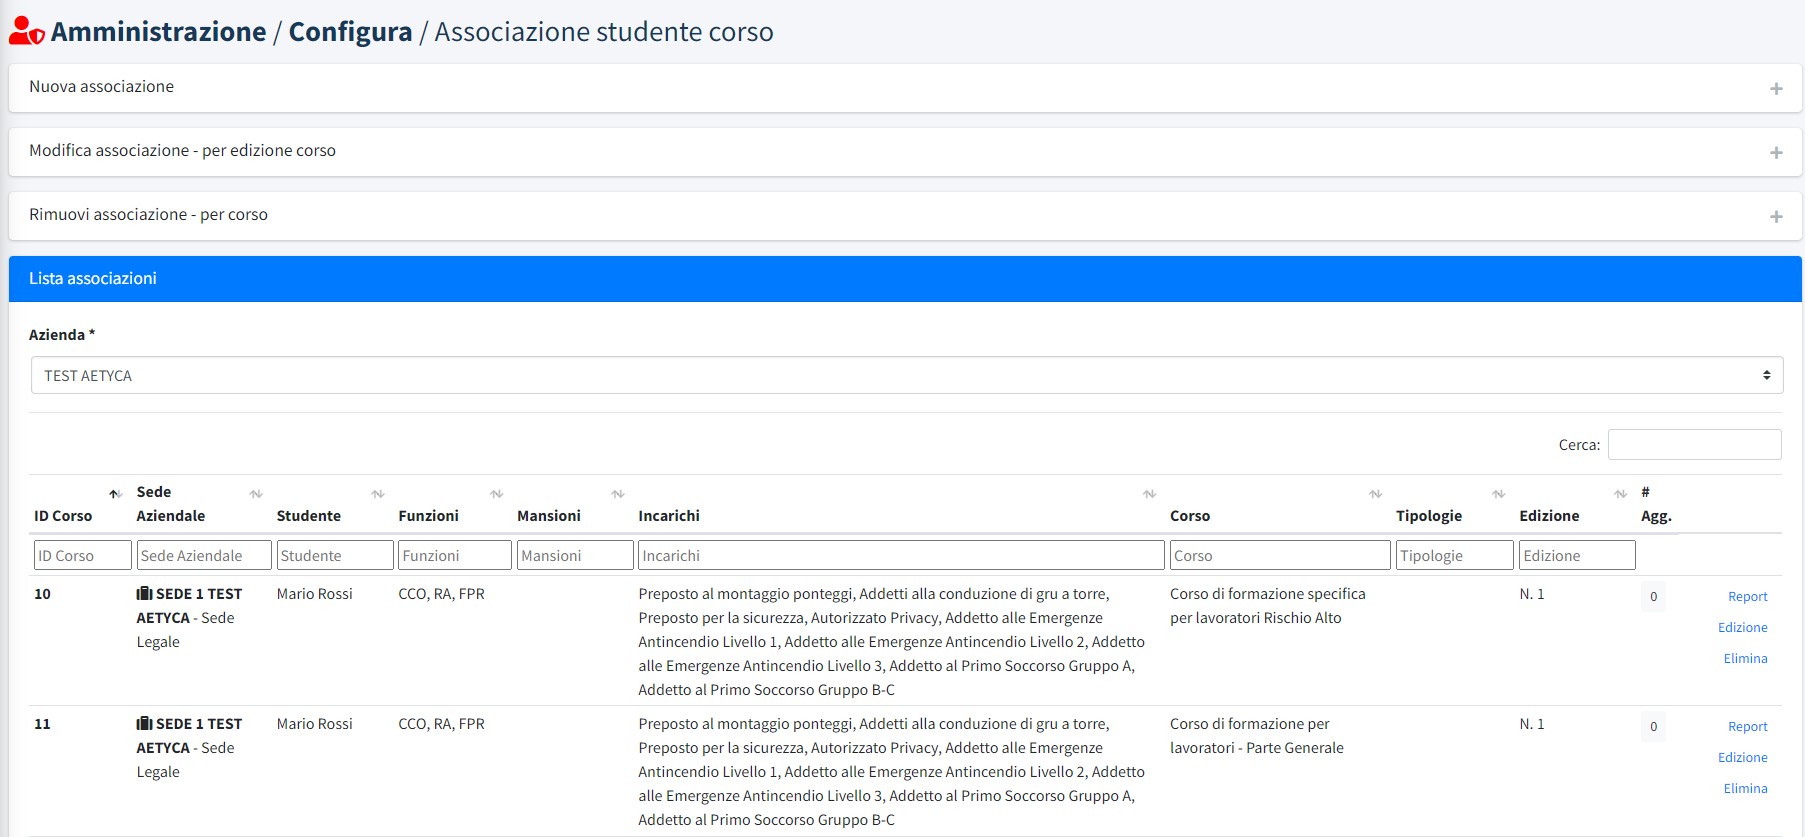This screenshot has width=1805, height=837.
Task: Click plus icon for Rimuovi associazione panel
Action: coord(1776,217)
